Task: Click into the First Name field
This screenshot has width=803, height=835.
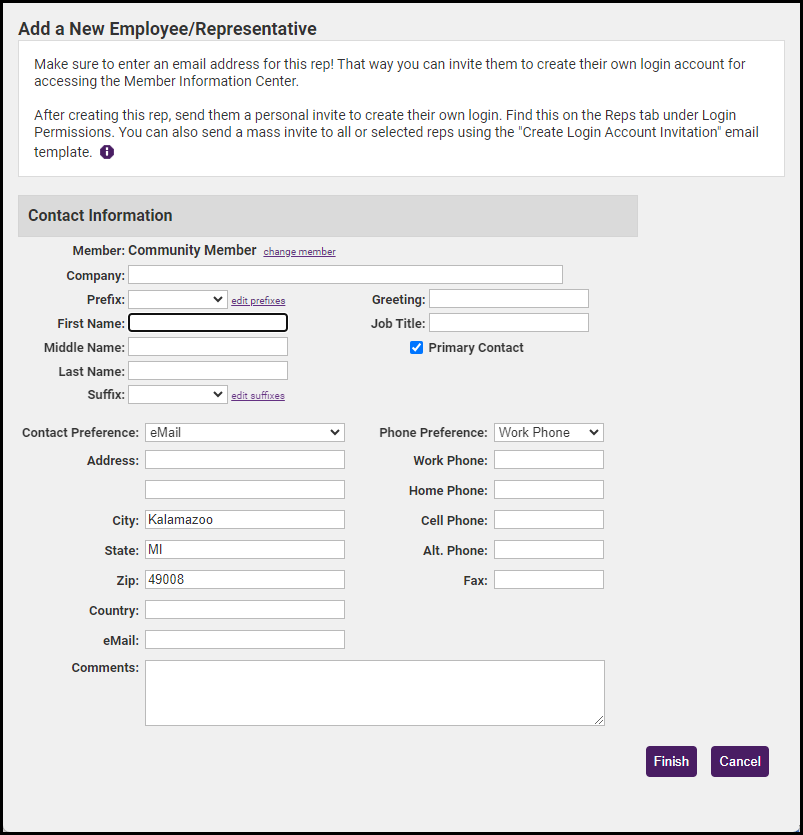Action: click(208, 323)
